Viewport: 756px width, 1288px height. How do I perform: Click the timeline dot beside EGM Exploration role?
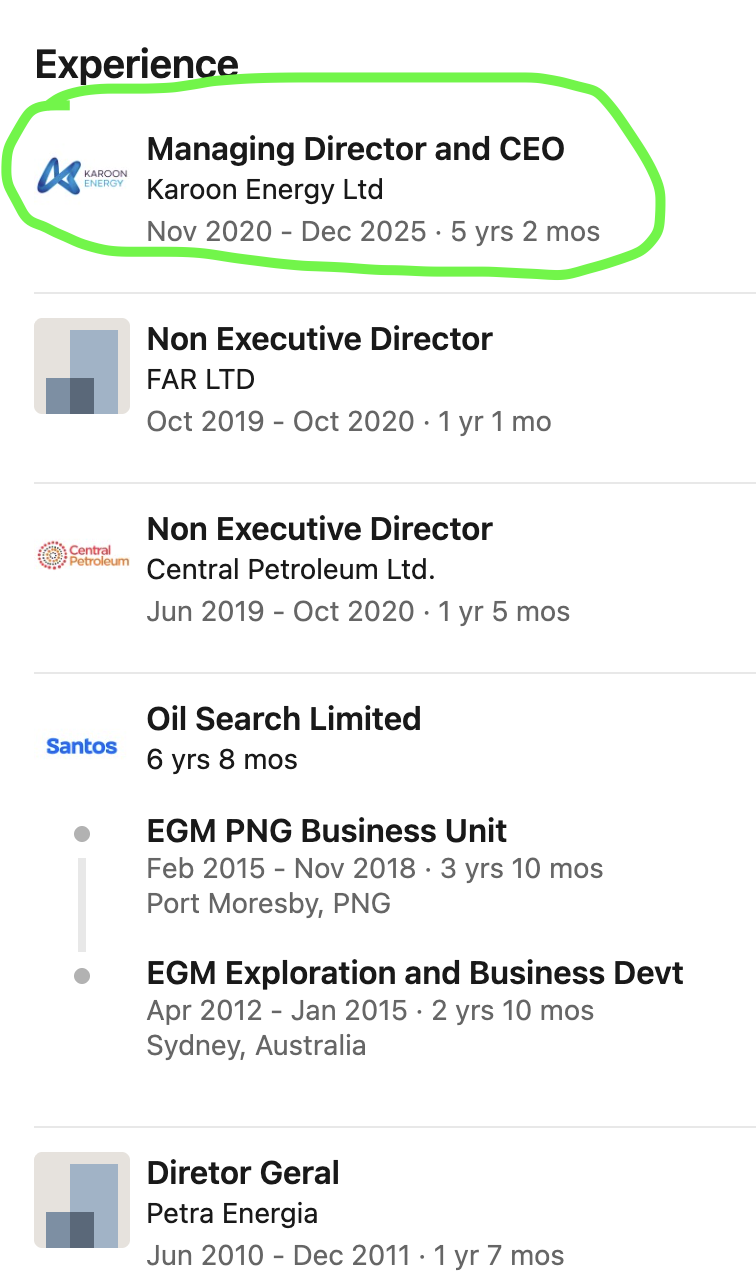click(x=82, y=975)
